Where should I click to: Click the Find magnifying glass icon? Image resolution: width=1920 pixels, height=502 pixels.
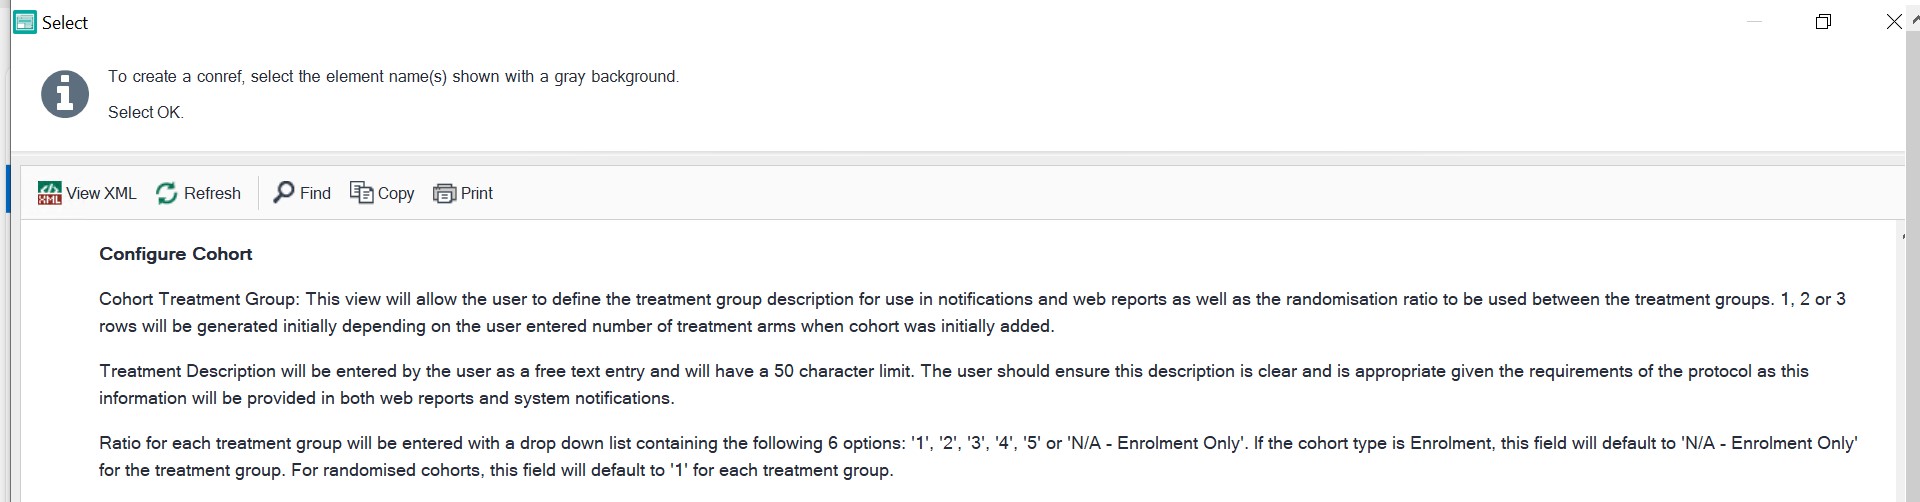point(284,192)
